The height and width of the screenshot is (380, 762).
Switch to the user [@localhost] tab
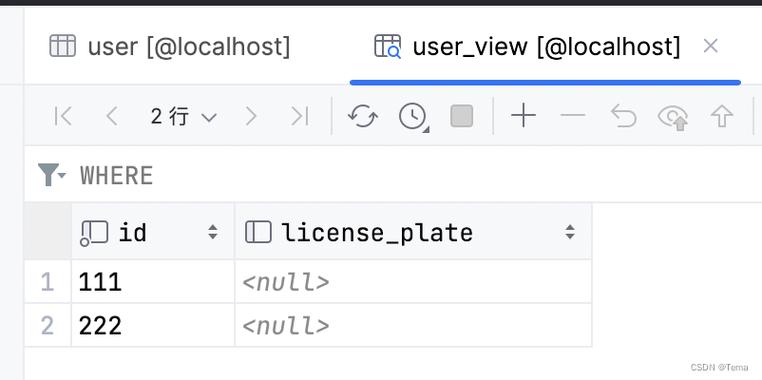click(x=170, y=47)
